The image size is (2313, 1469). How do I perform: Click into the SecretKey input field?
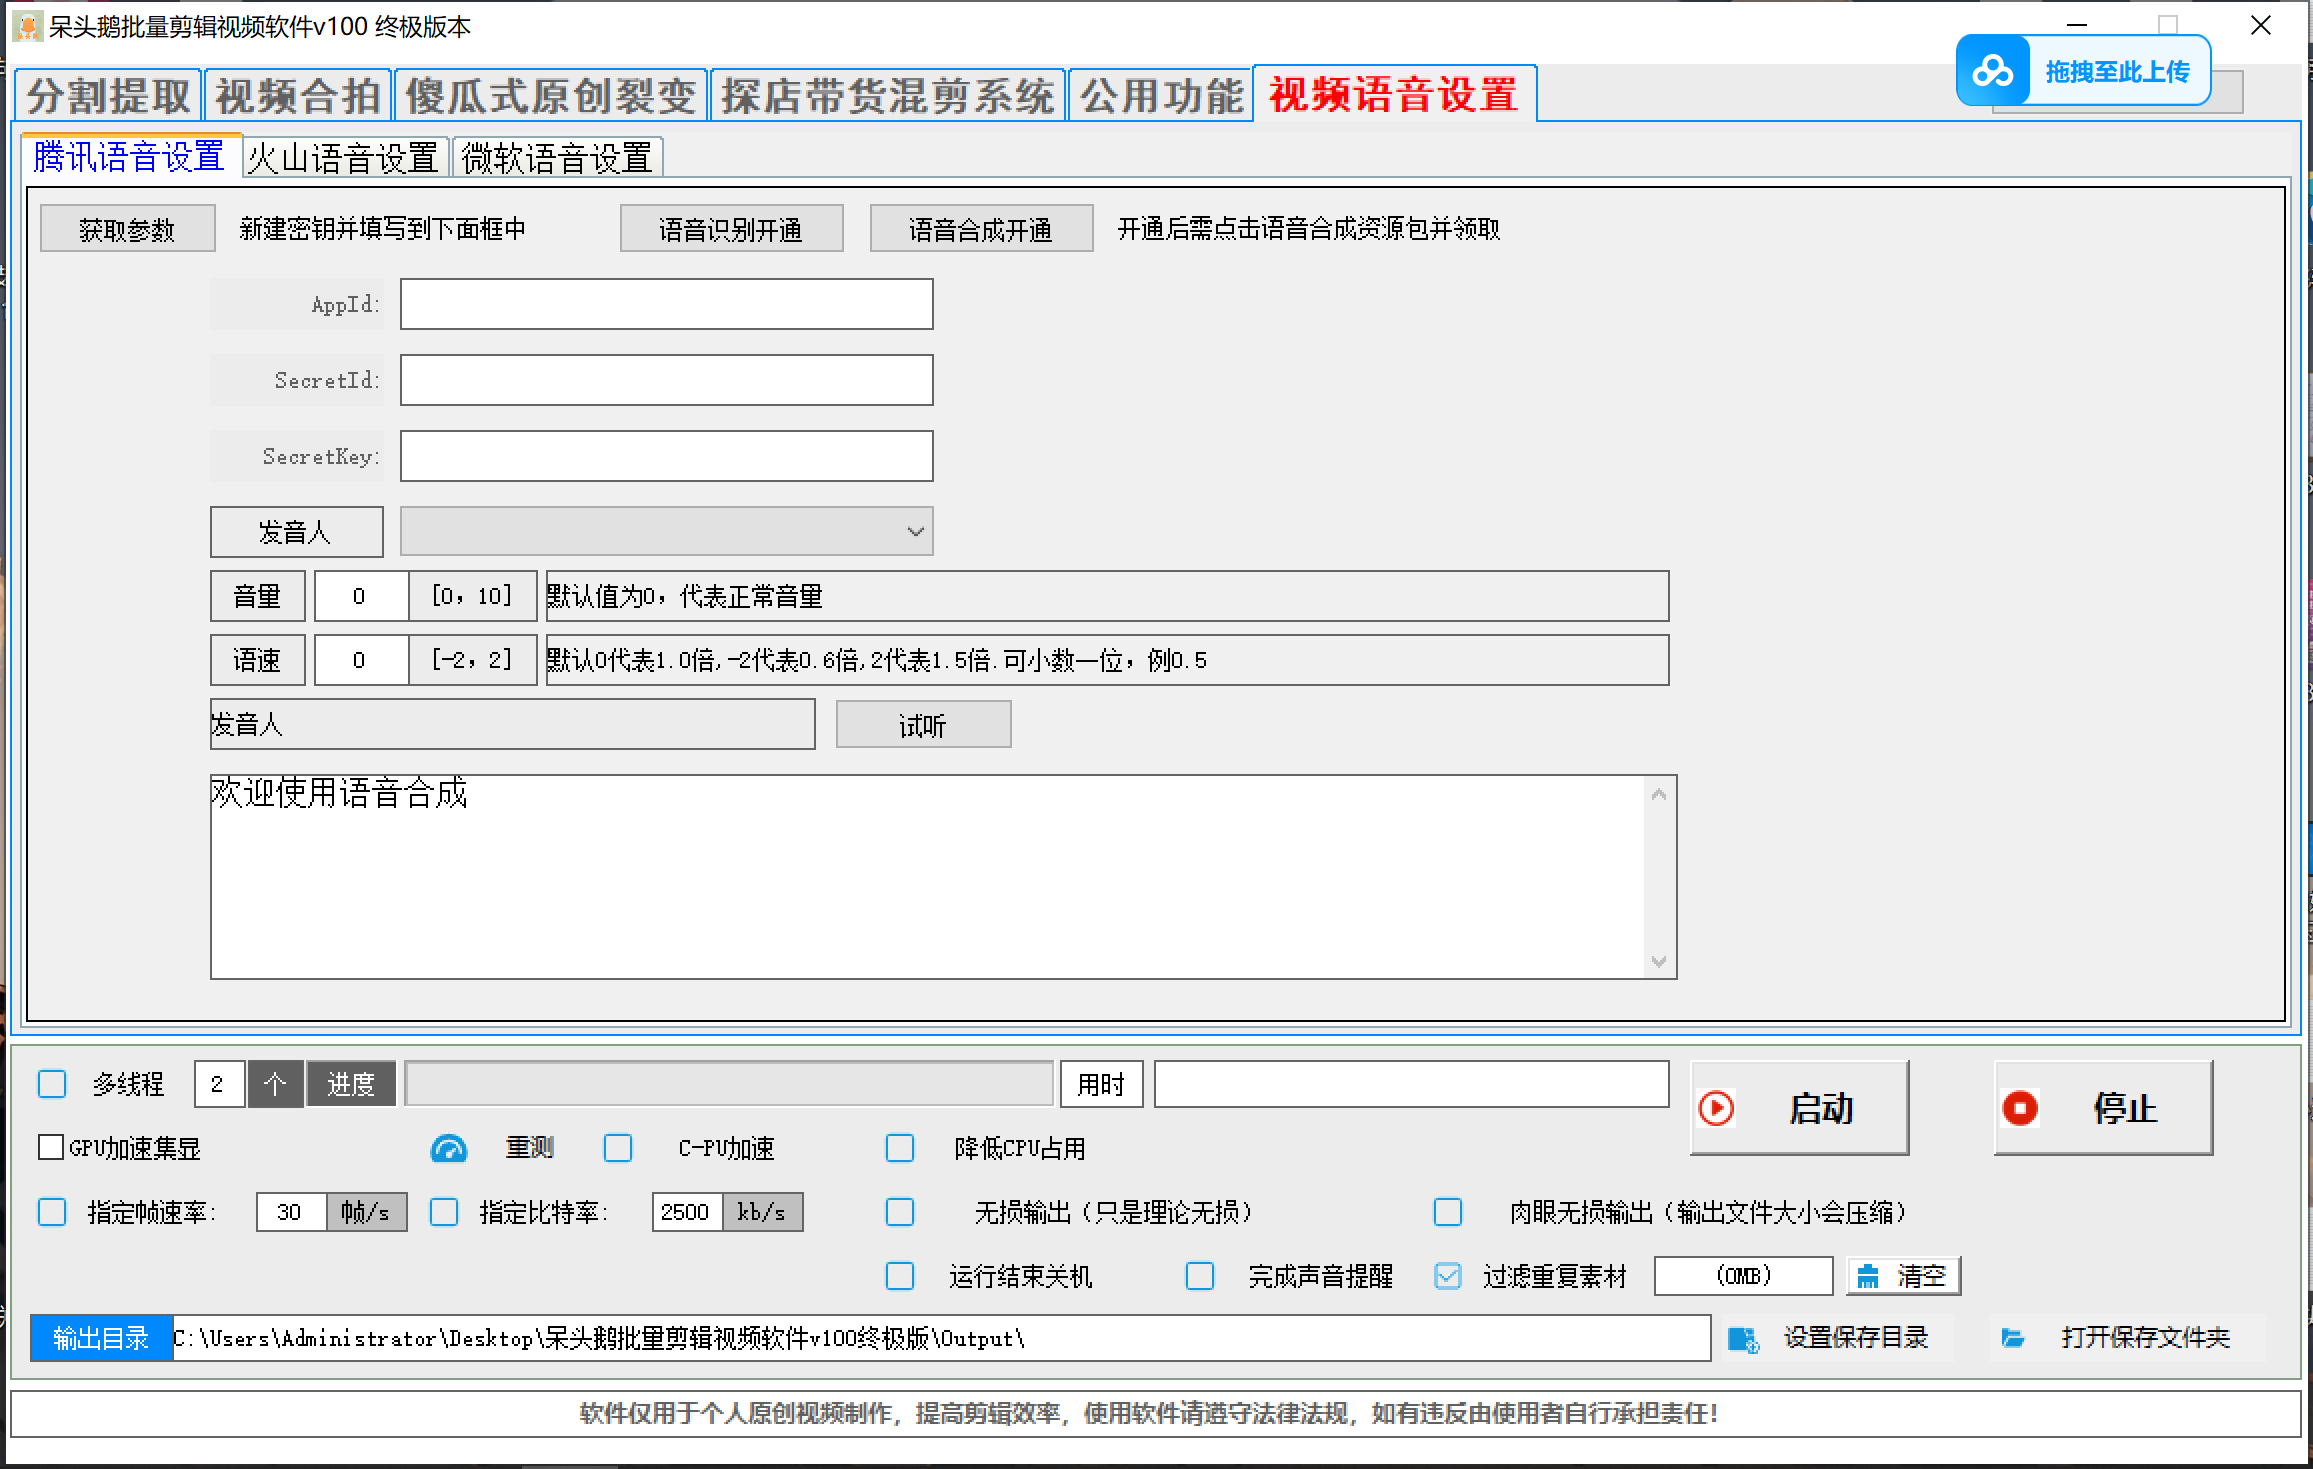pyautogui.click(x=666, y=456)
